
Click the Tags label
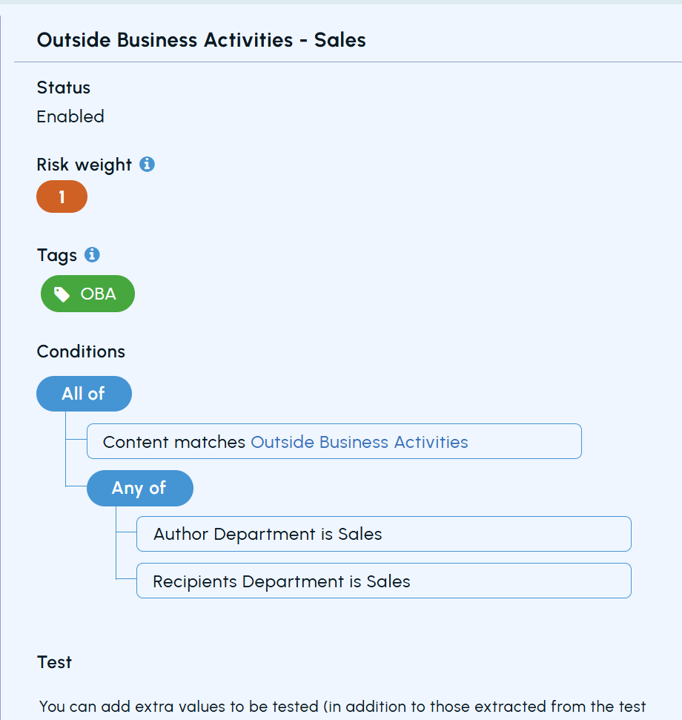coord(57,255)
